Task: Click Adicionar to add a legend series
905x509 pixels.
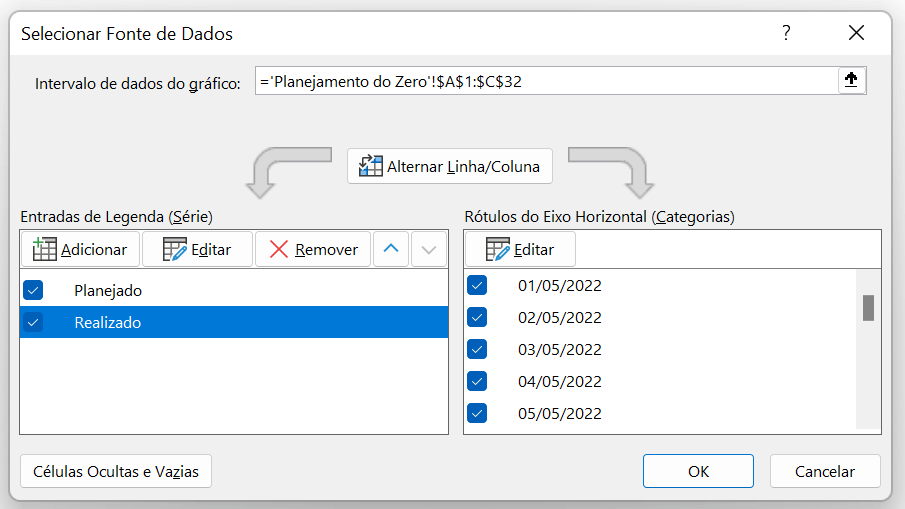Action: click(80, 249)
